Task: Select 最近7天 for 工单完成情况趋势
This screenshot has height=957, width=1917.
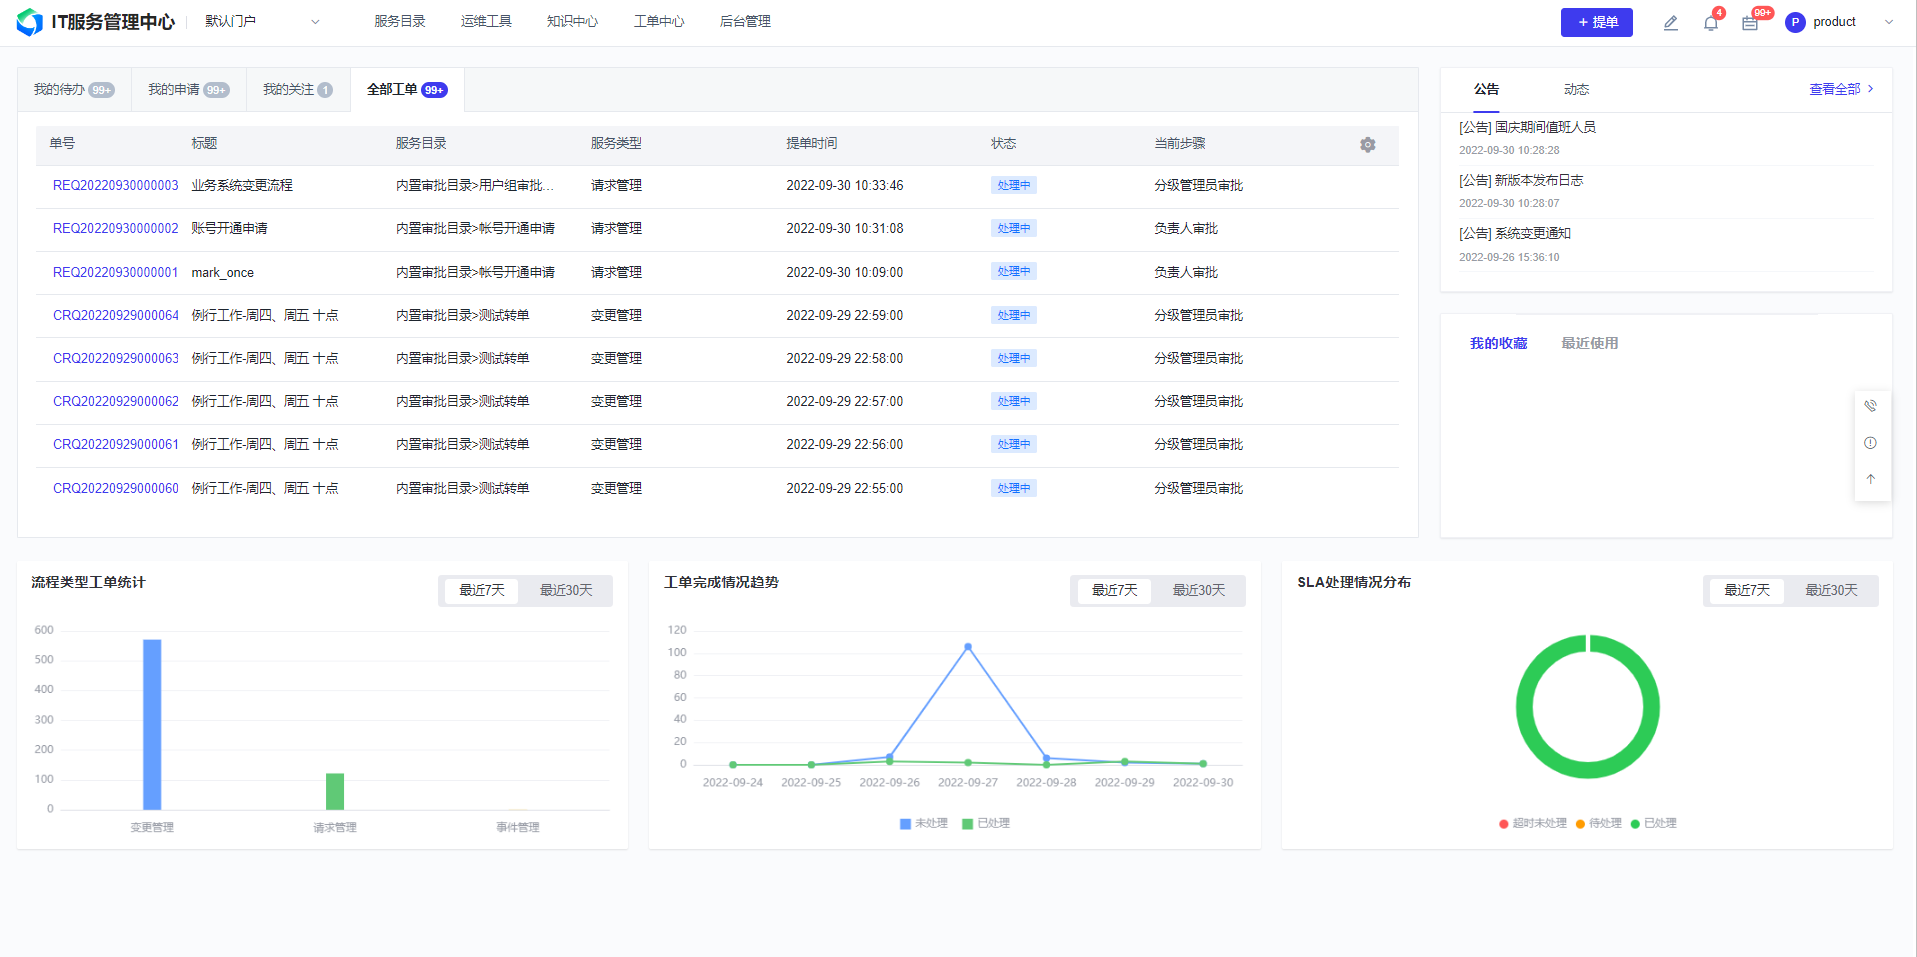Action: point(1114,591)
